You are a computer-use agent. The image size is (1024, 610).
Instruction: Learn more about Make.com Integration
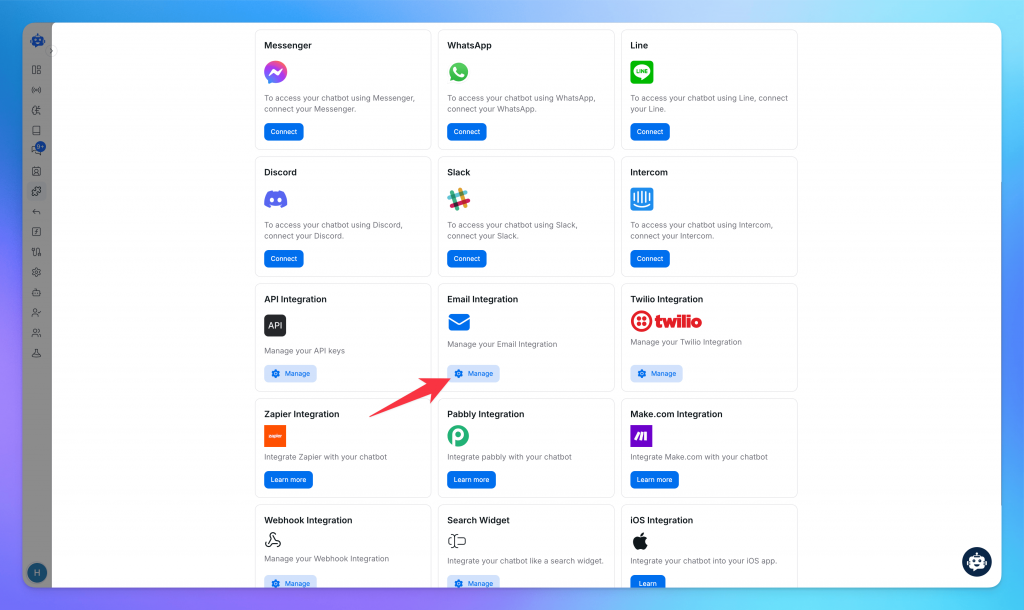(x=654, y=479)
